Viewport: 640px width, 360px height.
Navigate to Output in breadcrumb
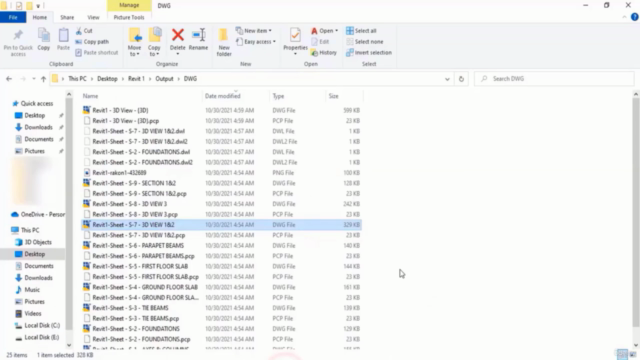pyautogui.click(x=164, y=79)
